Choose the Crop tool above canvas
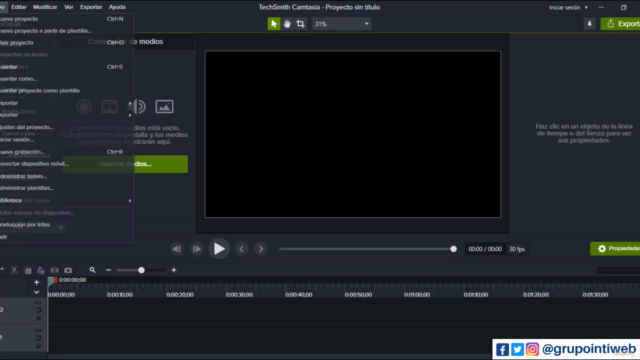This screenshot has width=640, height=360. pyautogui.click(x=300, y=24)
